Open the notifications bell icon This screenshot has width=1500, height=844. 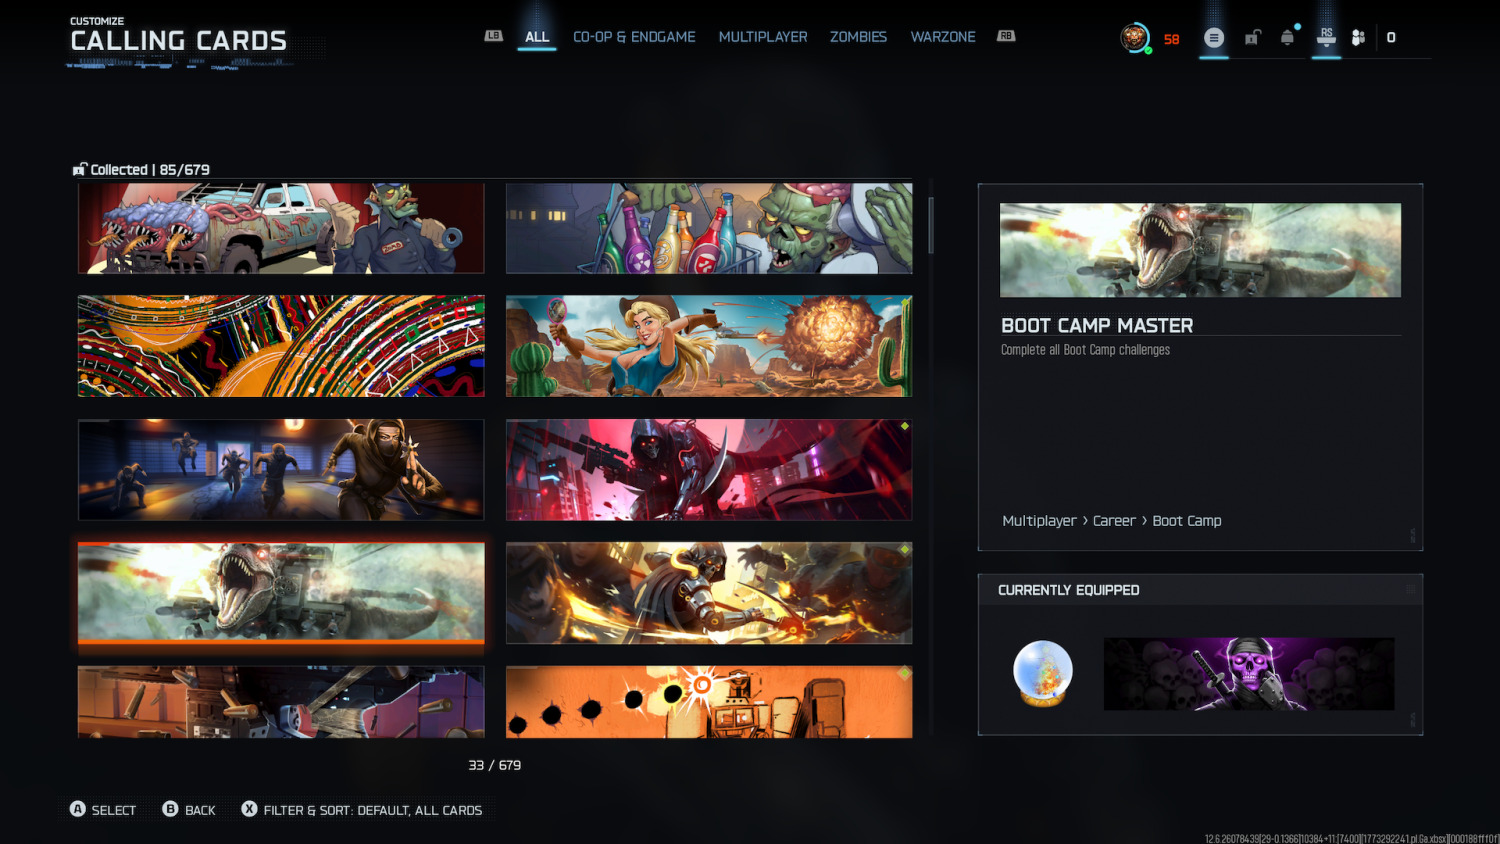1288,38
